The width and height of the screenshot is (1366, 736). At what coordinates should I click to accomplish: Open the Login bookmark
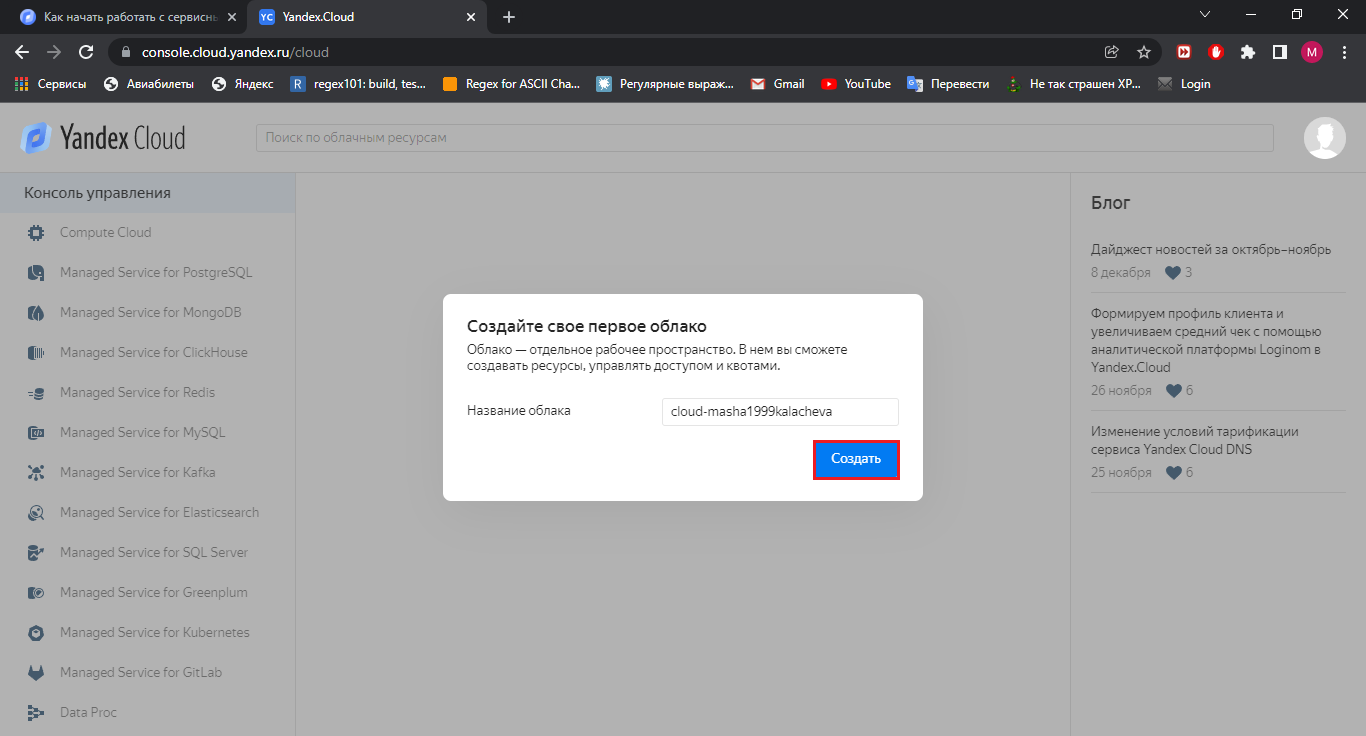pyautogui.click(x=1184, y=84)
